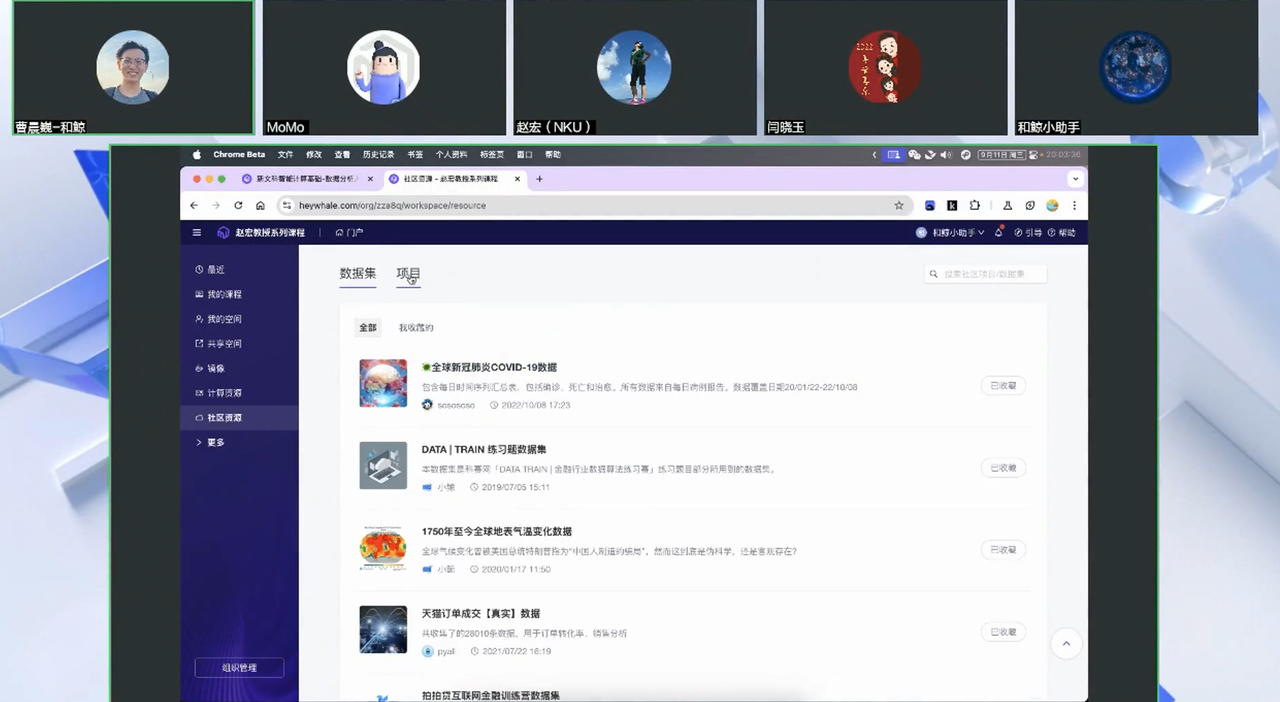Open Chrome profile avatar
Screen dimensions: 1280x702
1052,205
